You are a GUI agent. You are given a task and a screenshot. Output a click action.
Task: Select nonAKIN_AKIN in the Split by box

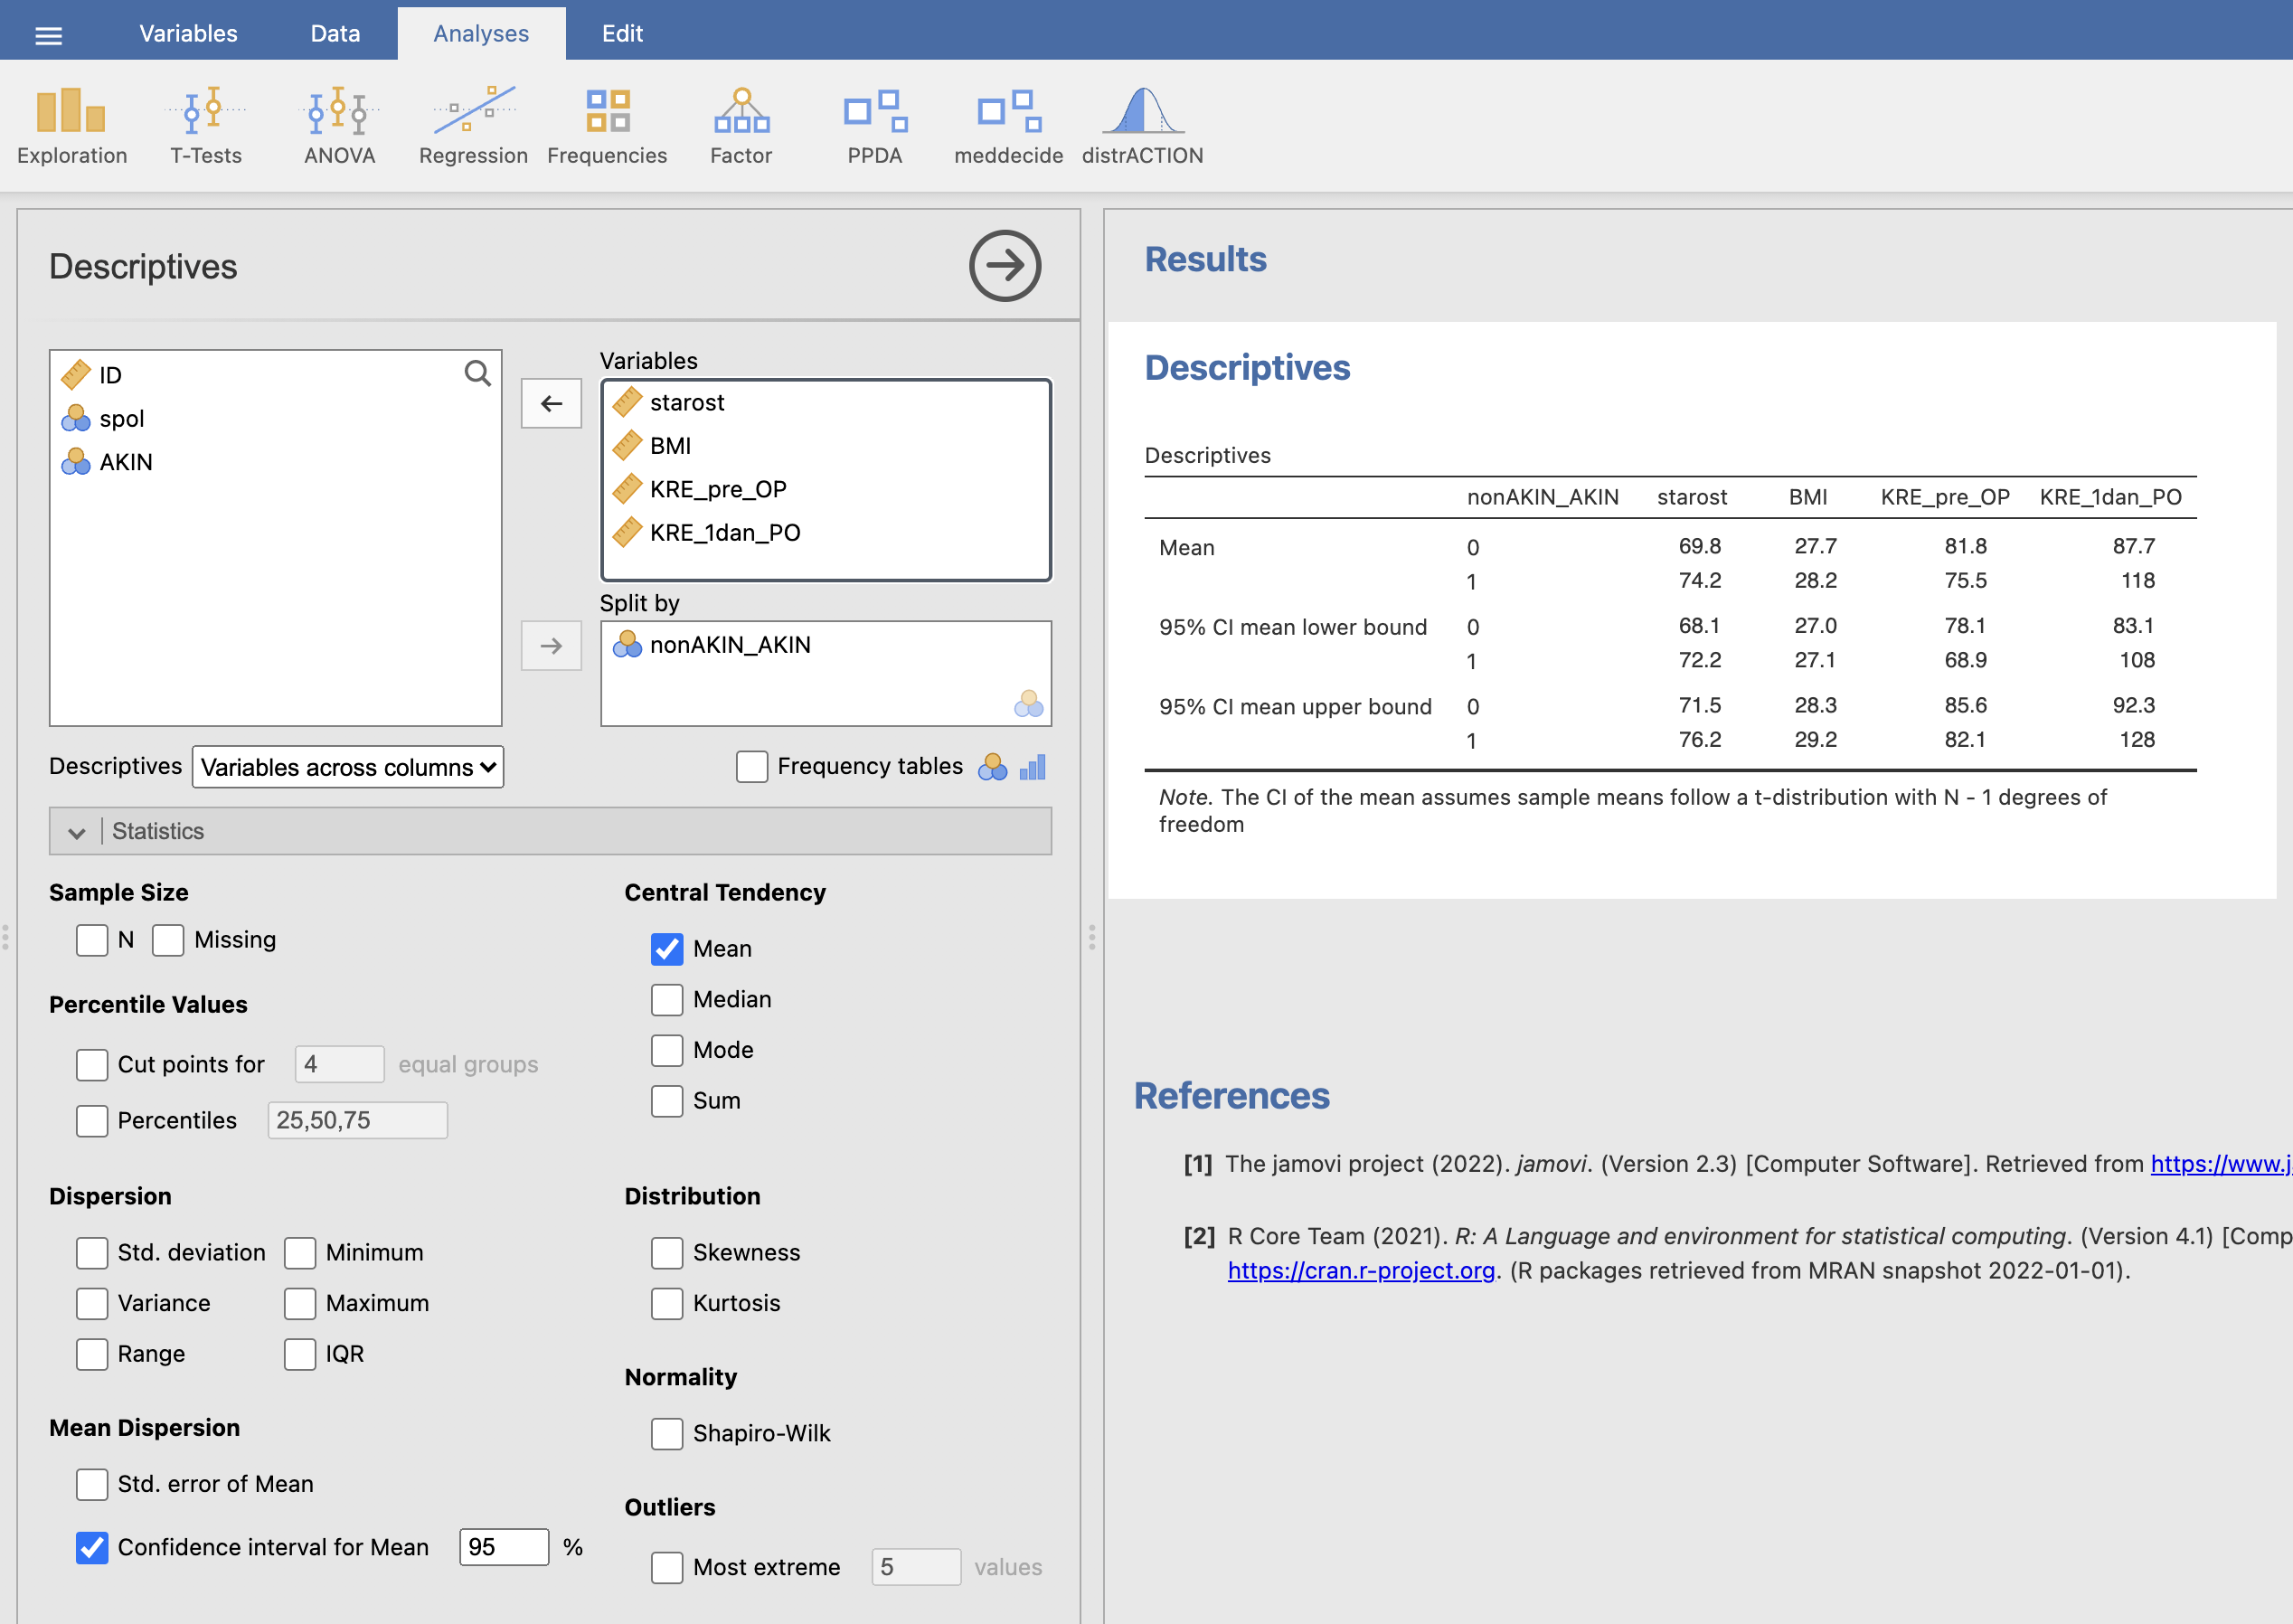(x=826, y=645)
